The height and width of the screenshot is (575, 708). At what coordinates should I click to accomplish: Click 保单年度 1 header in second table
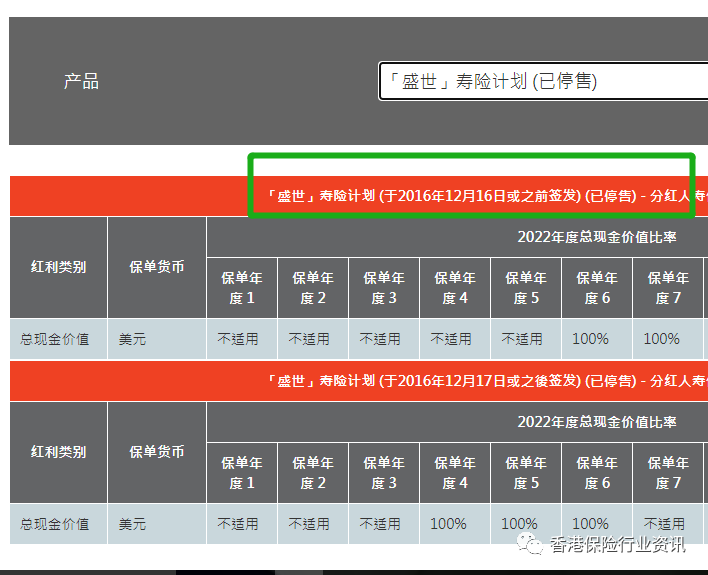[x=242, y=473]
